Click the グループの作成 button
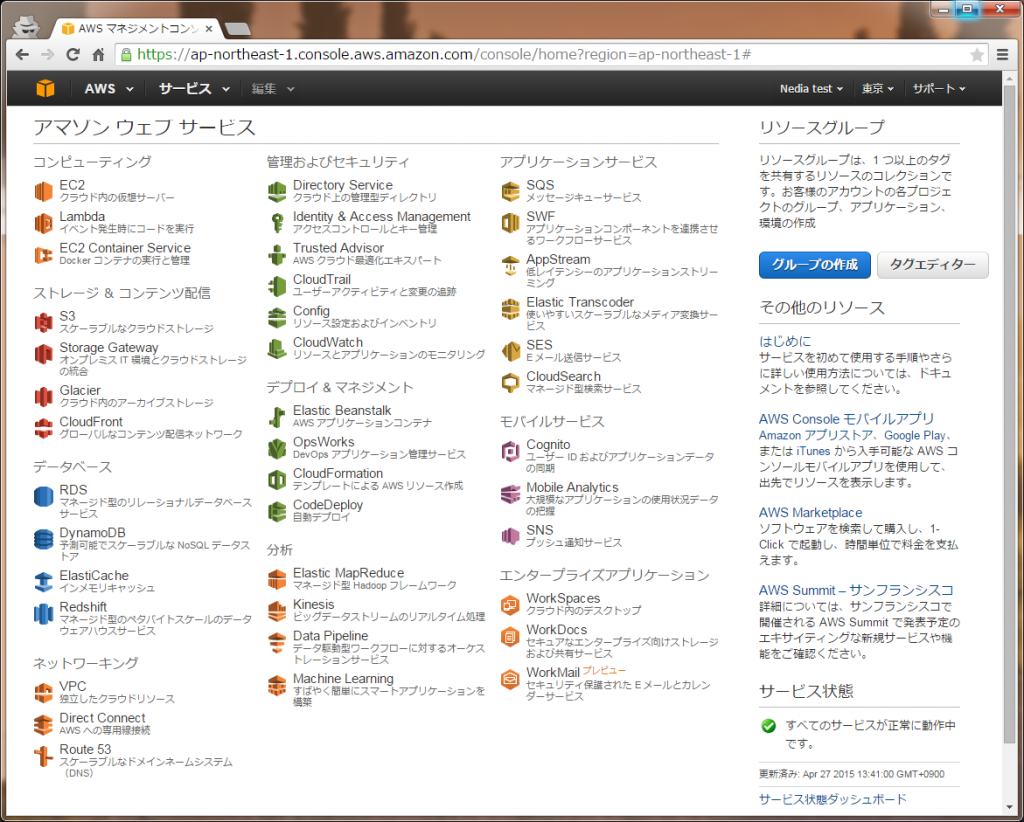This screenshot has width=1024, height=822. tap(814, 264)
